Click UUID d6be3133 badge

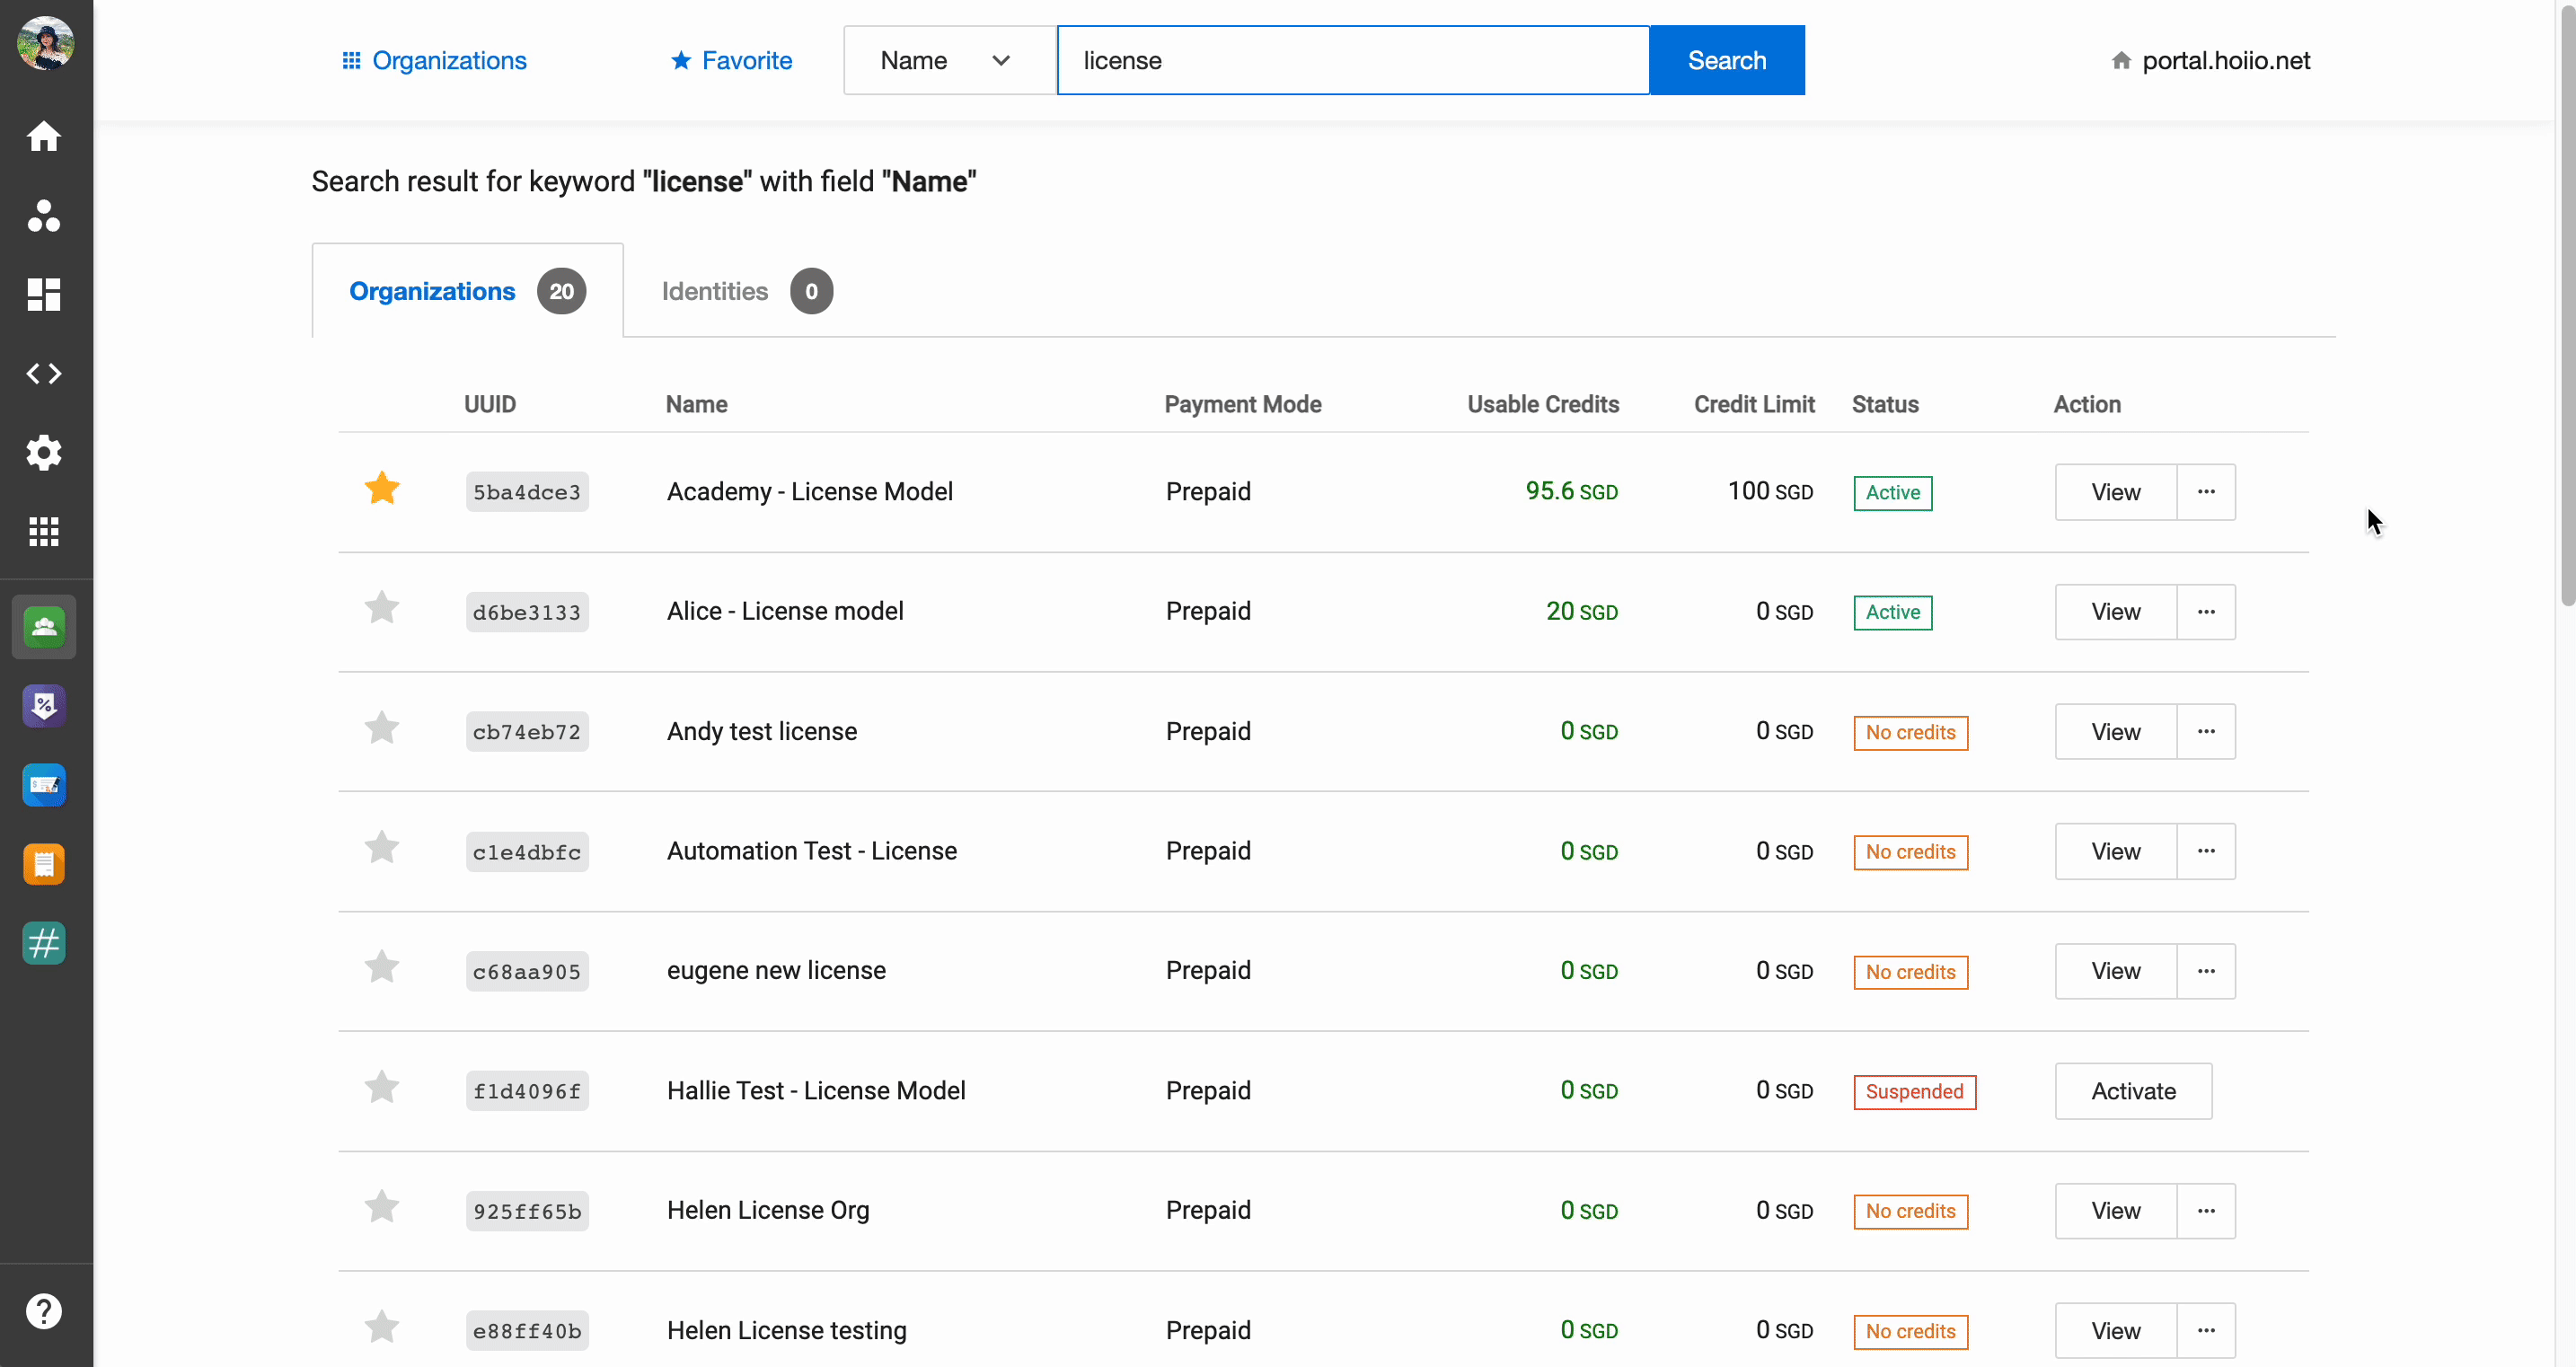527,612
